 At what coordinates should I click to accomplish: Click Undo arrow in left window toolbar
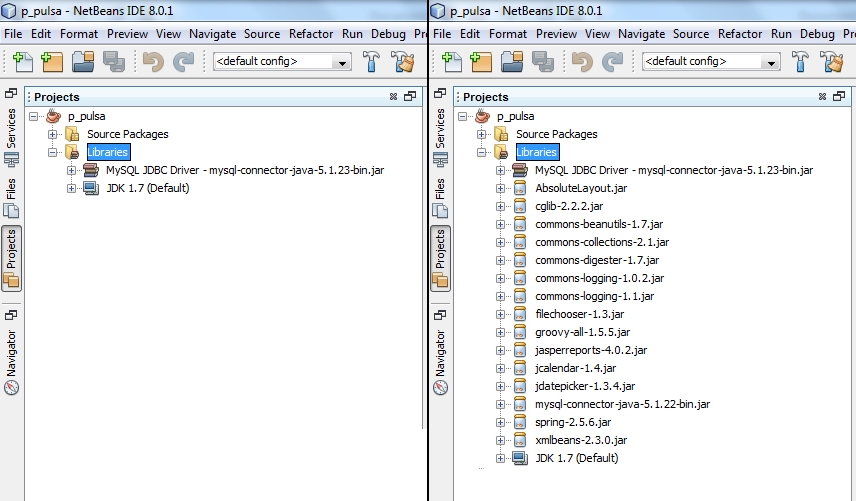click(153, 62)
